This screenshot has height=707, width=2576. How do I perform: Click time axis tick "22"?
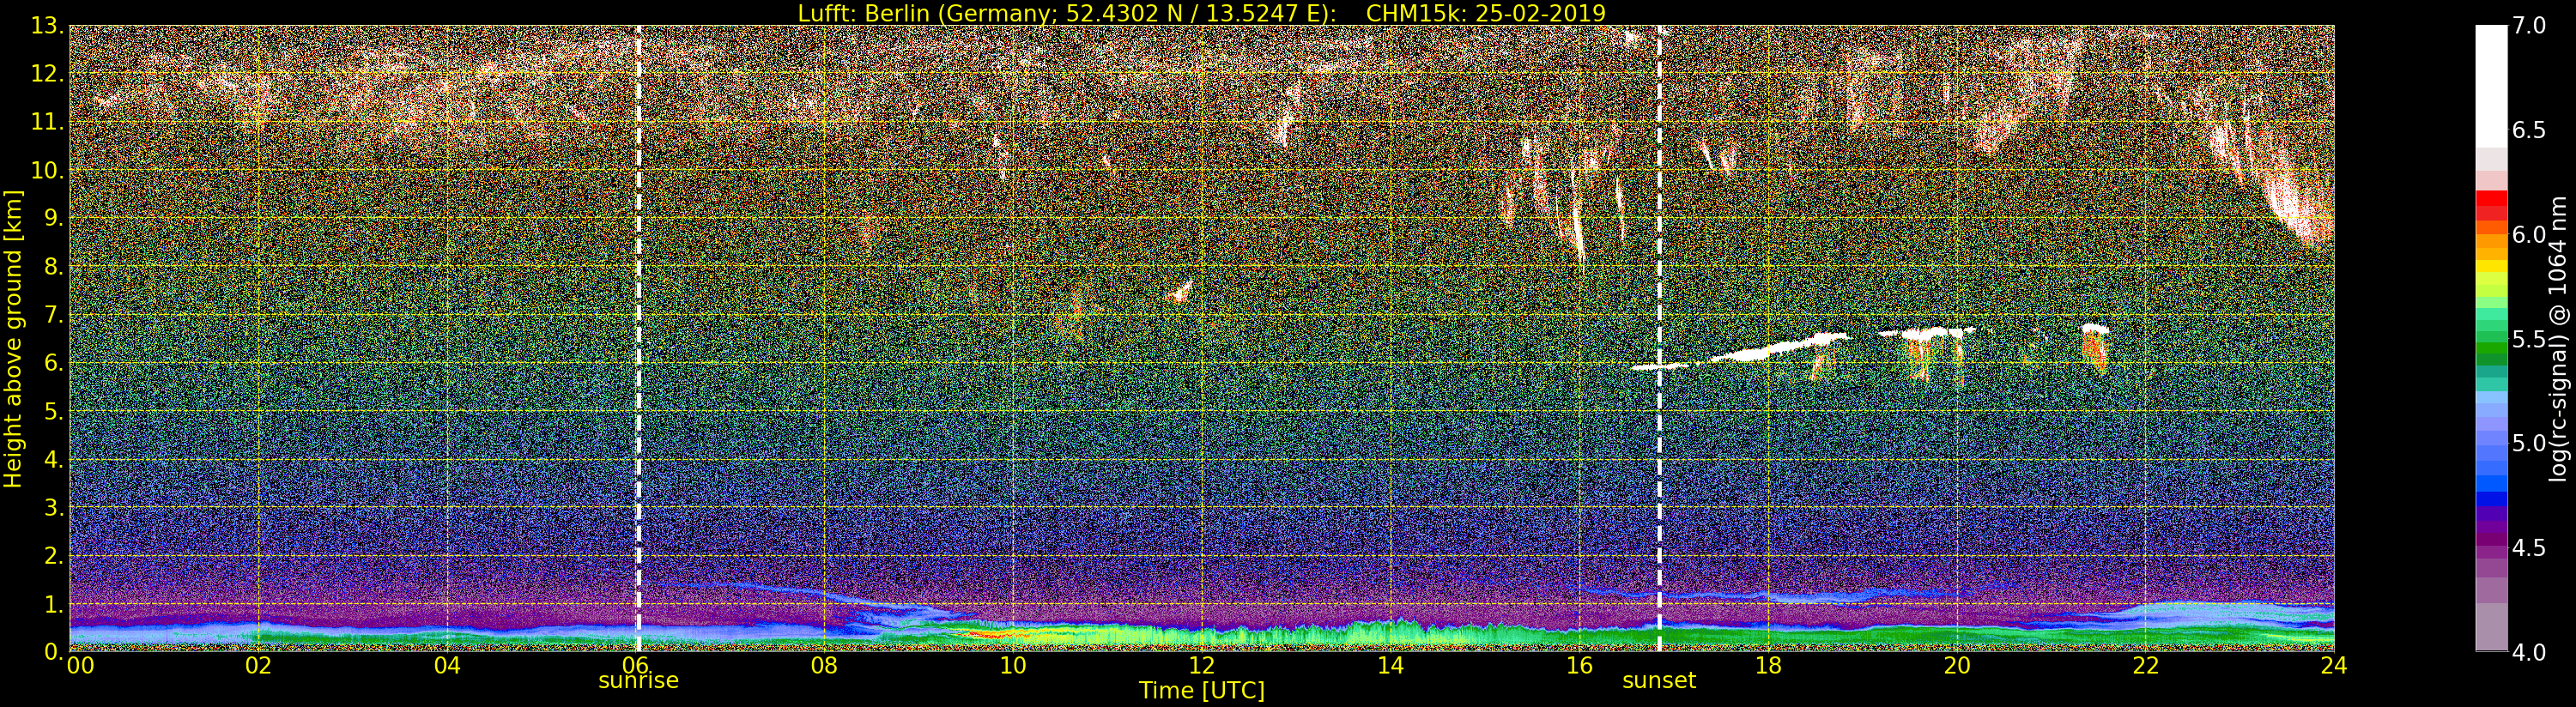(2145, 665)
